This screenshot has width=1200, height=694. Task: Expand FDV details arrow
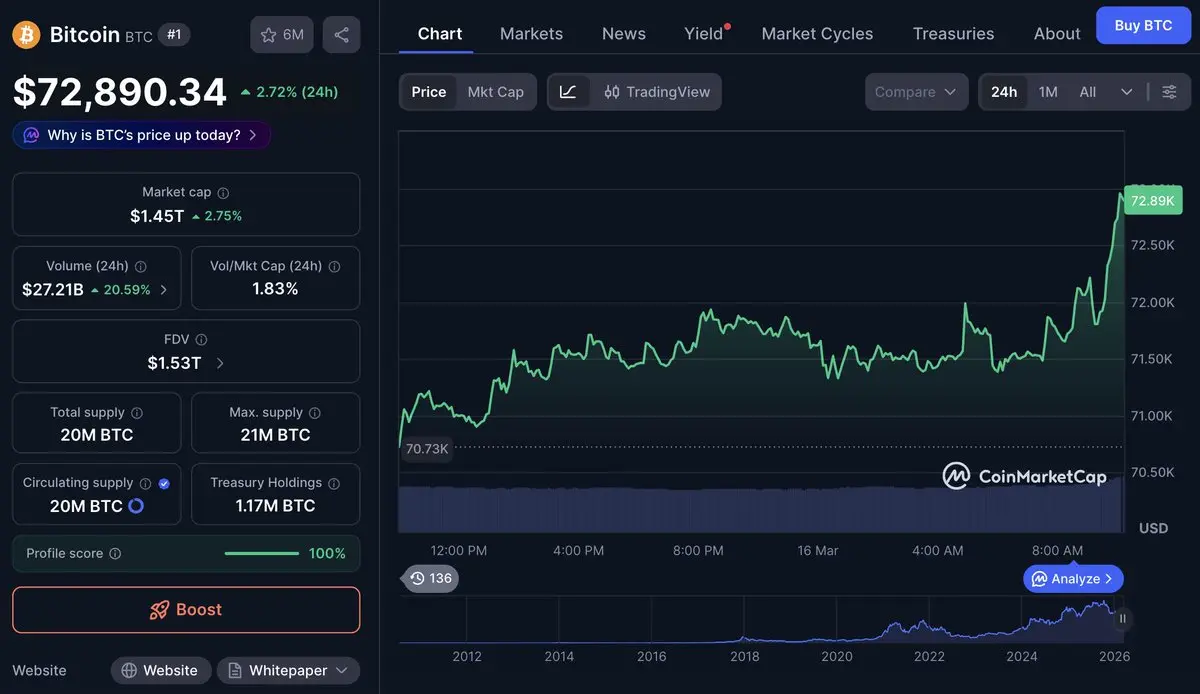pyautogui.click(x=220, y=363)
